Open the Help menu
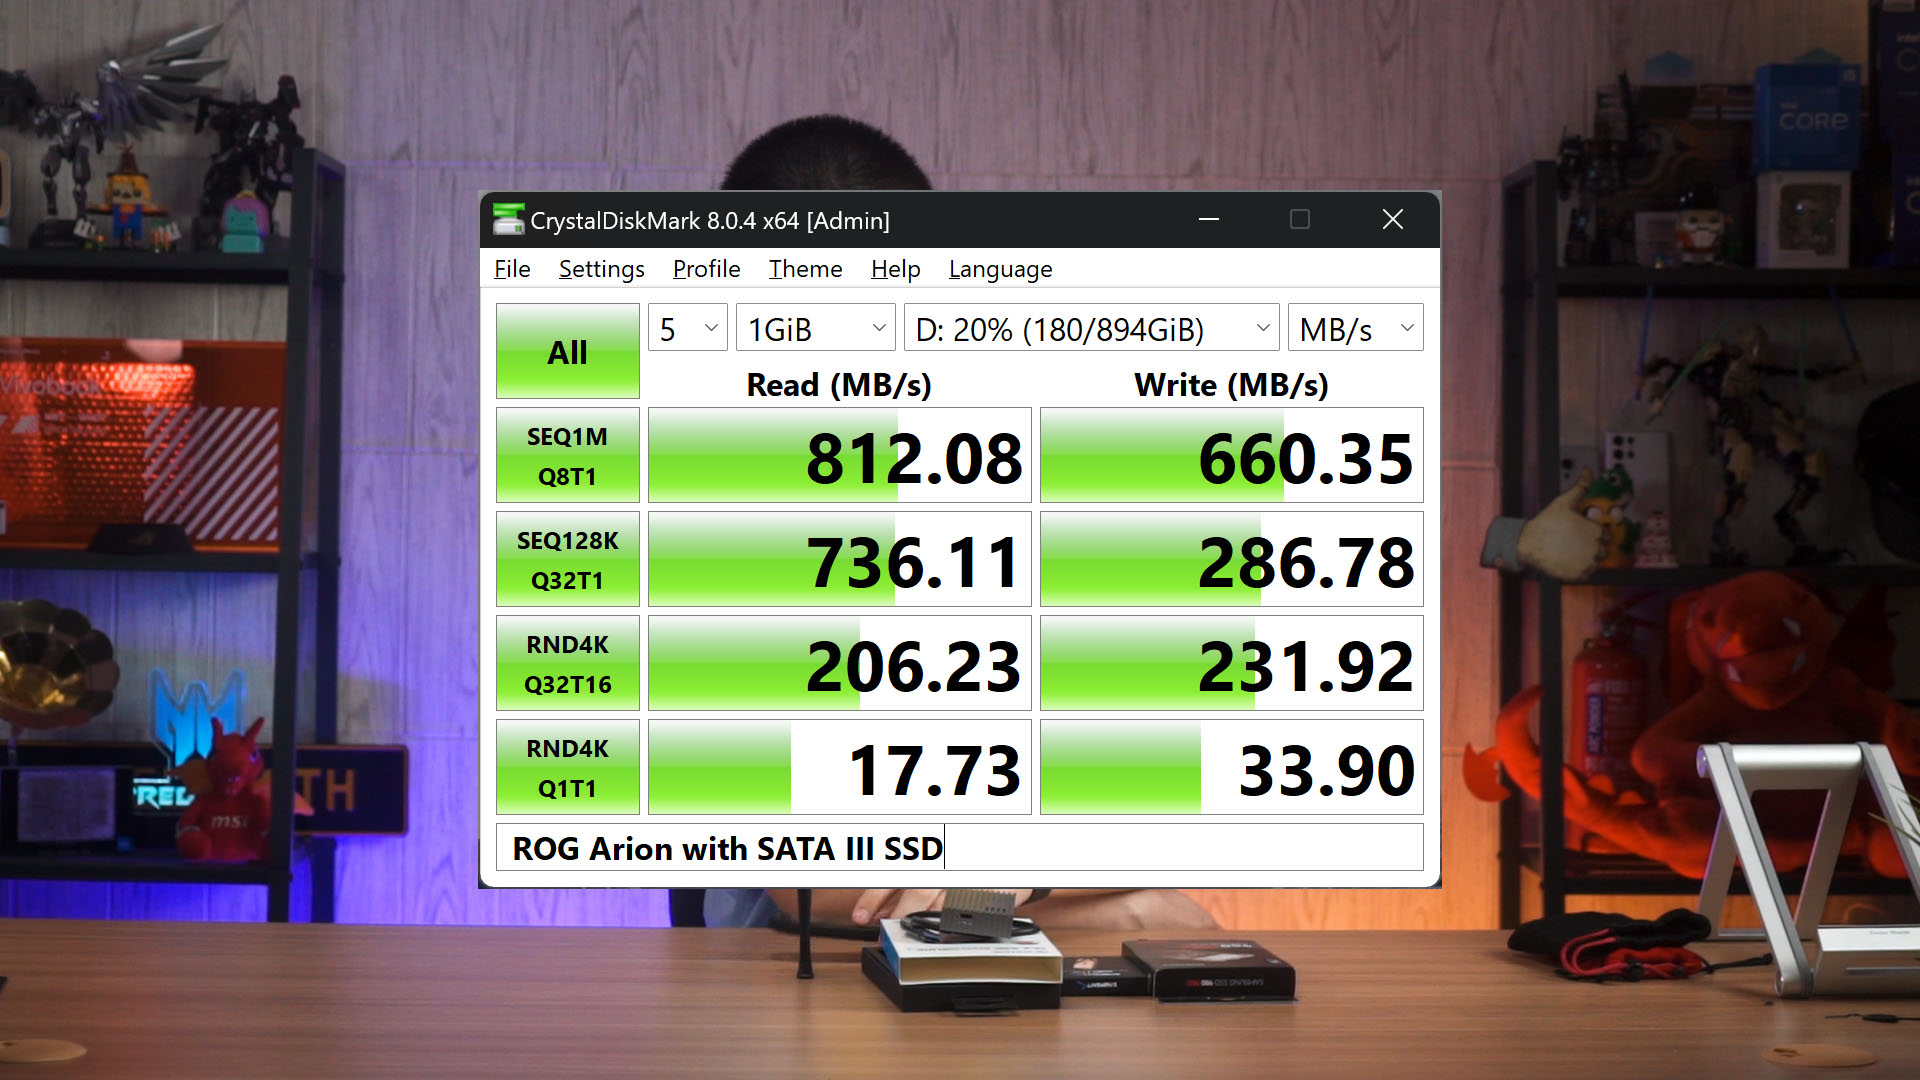The width and height of the screenshot is (1920, 1080). pyautogui.click(x=895, y=269)
